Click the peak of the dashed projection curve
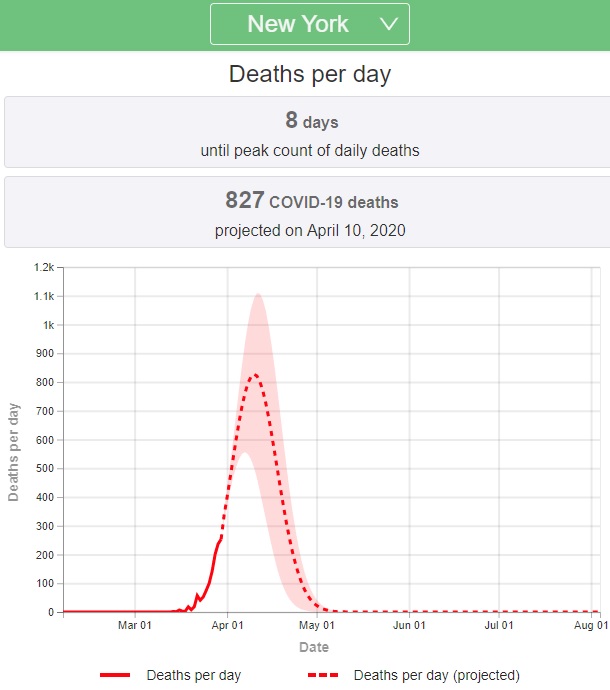Screen dimensions: 610x690 [255, 375]
